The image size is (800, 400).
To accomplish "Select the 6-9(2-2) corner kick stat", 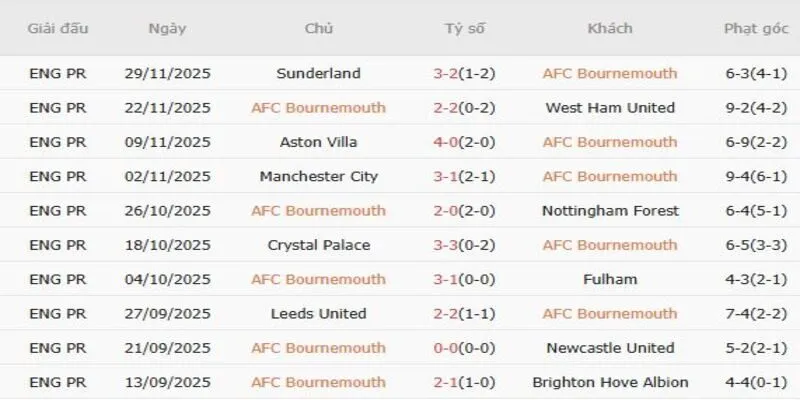I will tap(757, 142).
